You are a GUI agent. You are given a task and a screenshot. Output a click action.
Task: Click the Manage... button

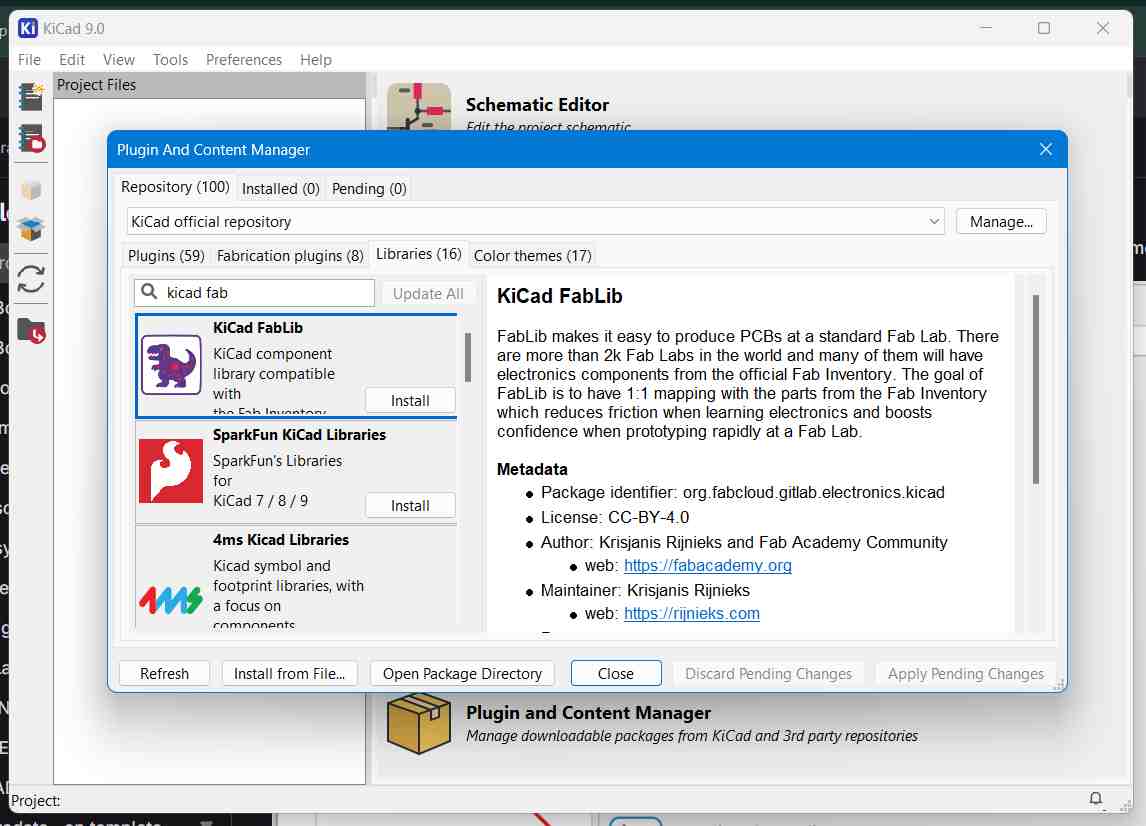point(1001,221)
